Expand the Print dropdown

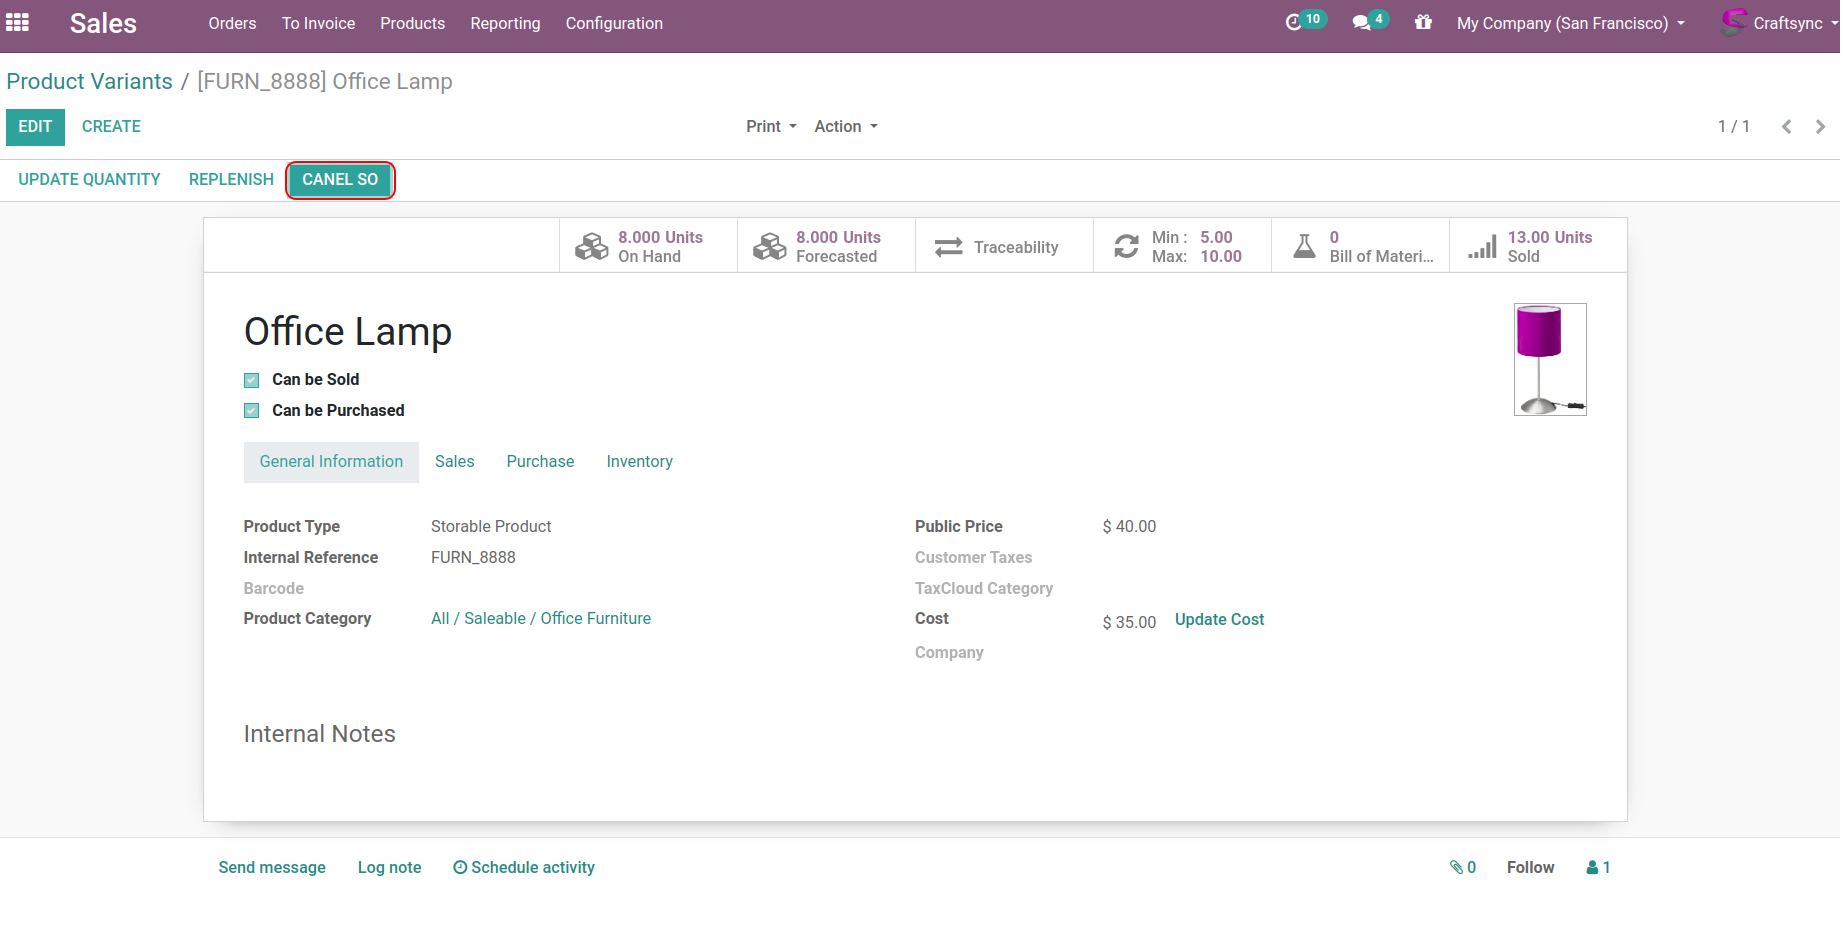[x=771, y=127]
